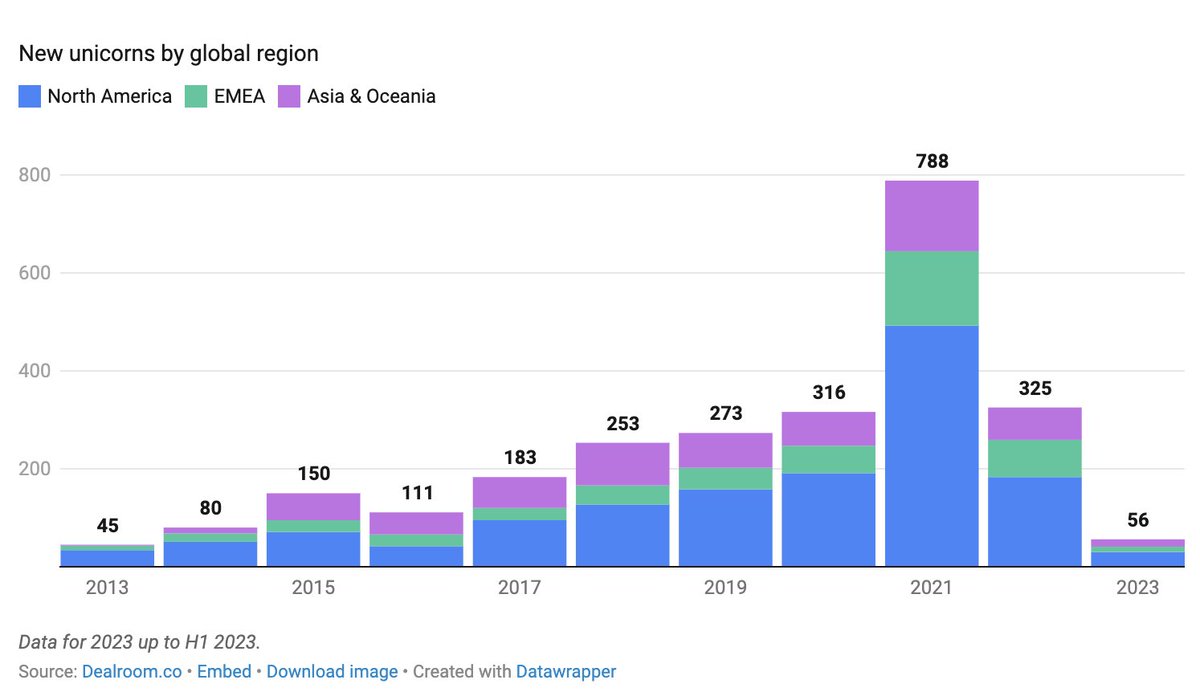Click the 600 y-axis label
The width and height of the screenshot is (1200, 692).
tap(35, 273)
